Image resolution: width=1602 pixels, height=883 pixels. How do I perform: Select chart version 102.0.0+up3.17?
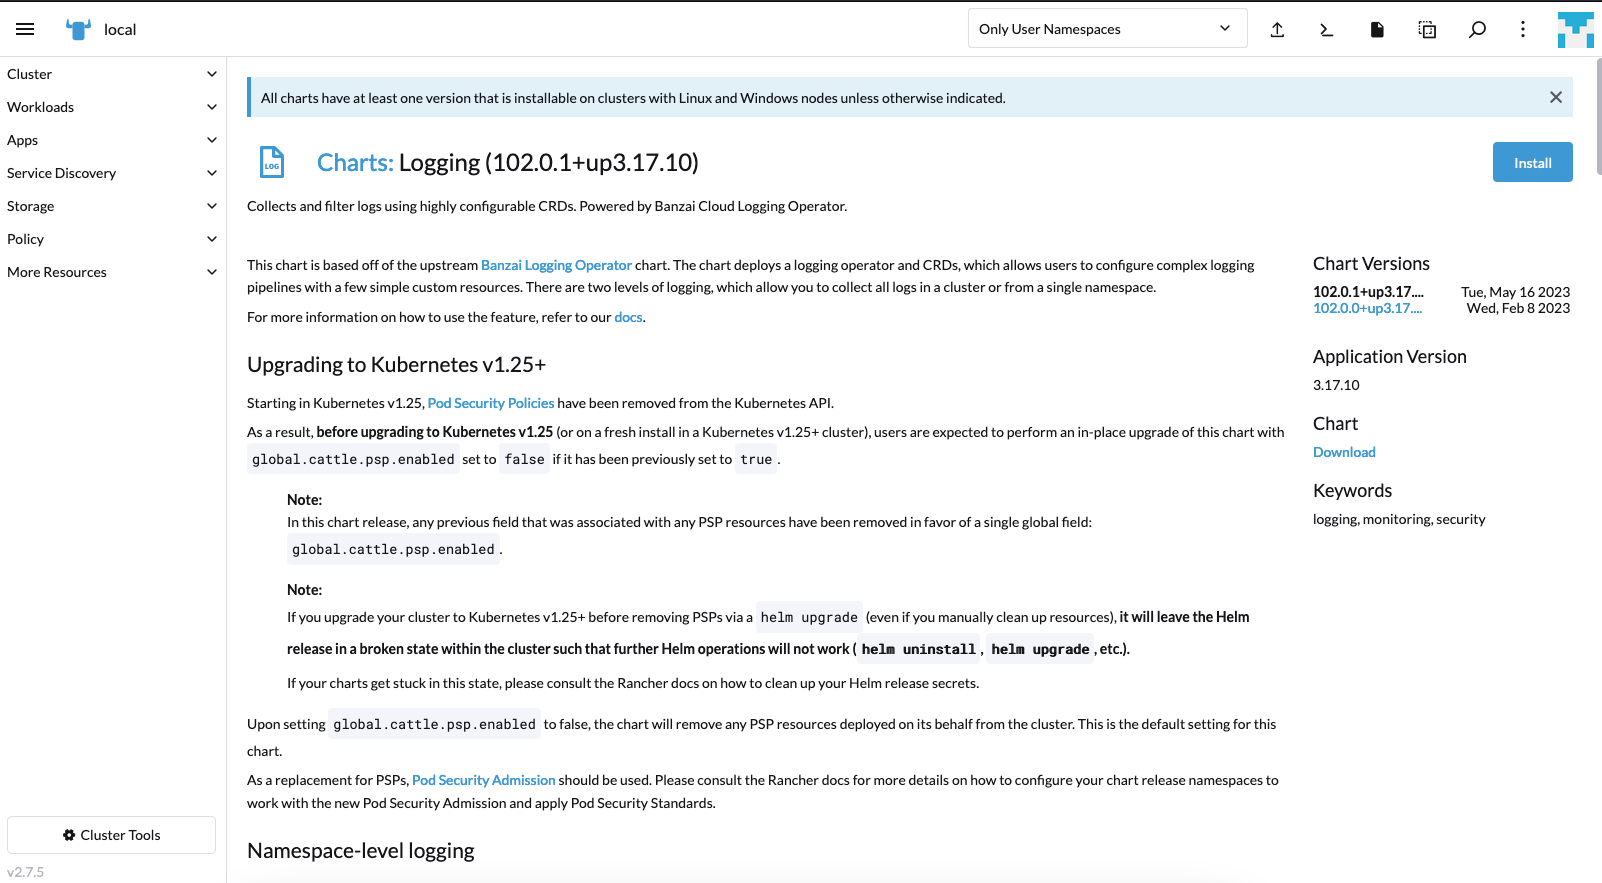[x=1367, y=308]
